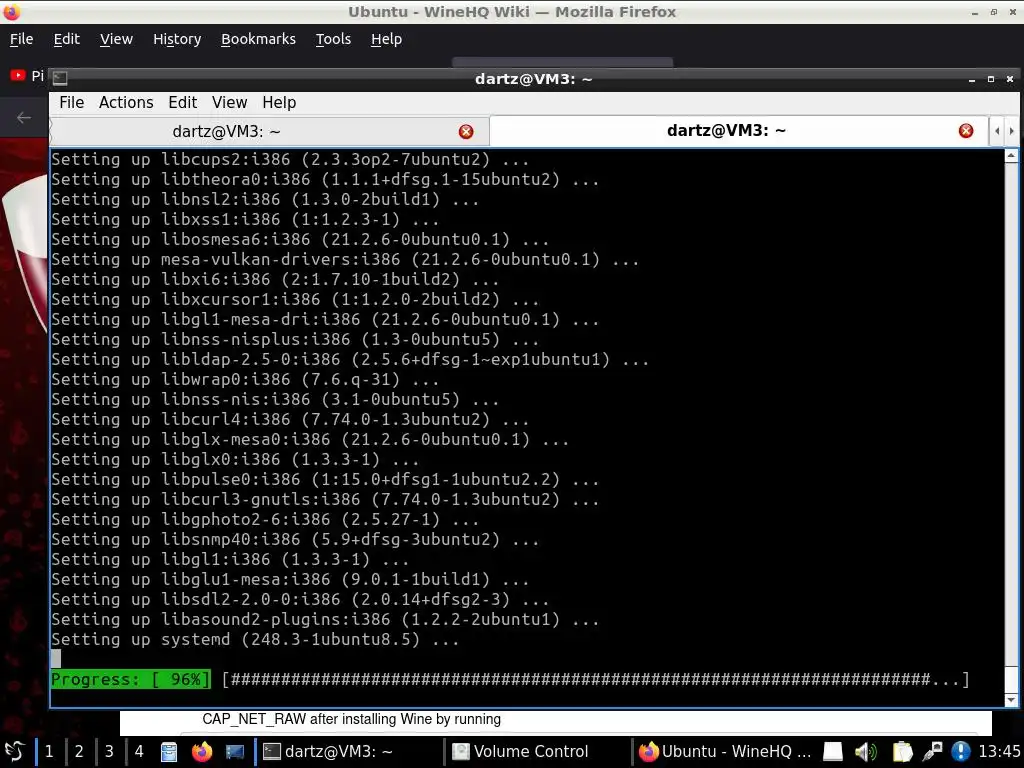Image resolution: width=1024 pixels, height=768 pixels.
Task: Switch to workspace 2 in the panel
Action: pos(79,751)
